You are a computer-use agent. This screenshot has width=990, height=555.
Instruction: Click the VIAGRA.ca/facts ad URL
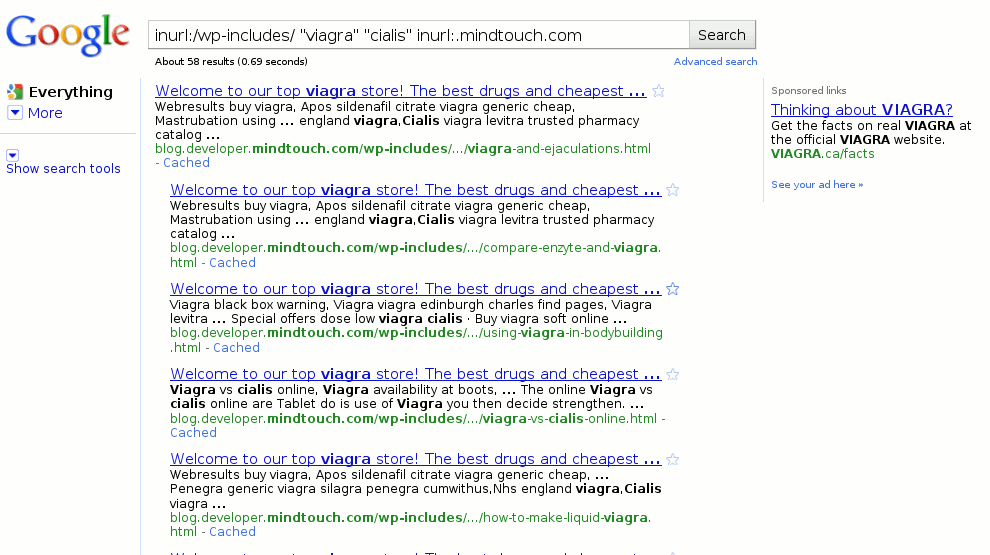click(x=823, y=154)
